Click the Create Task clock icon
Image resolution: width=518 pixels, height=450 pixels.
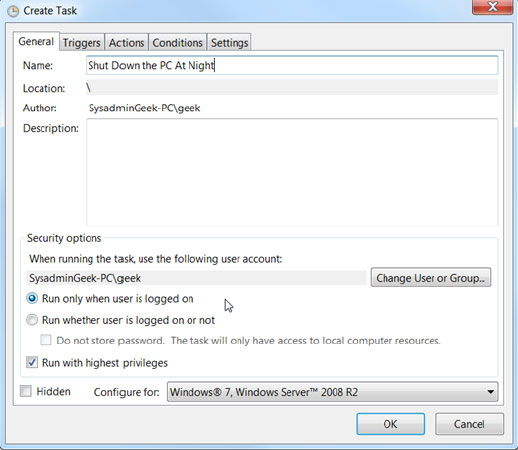tap(13, 11)
